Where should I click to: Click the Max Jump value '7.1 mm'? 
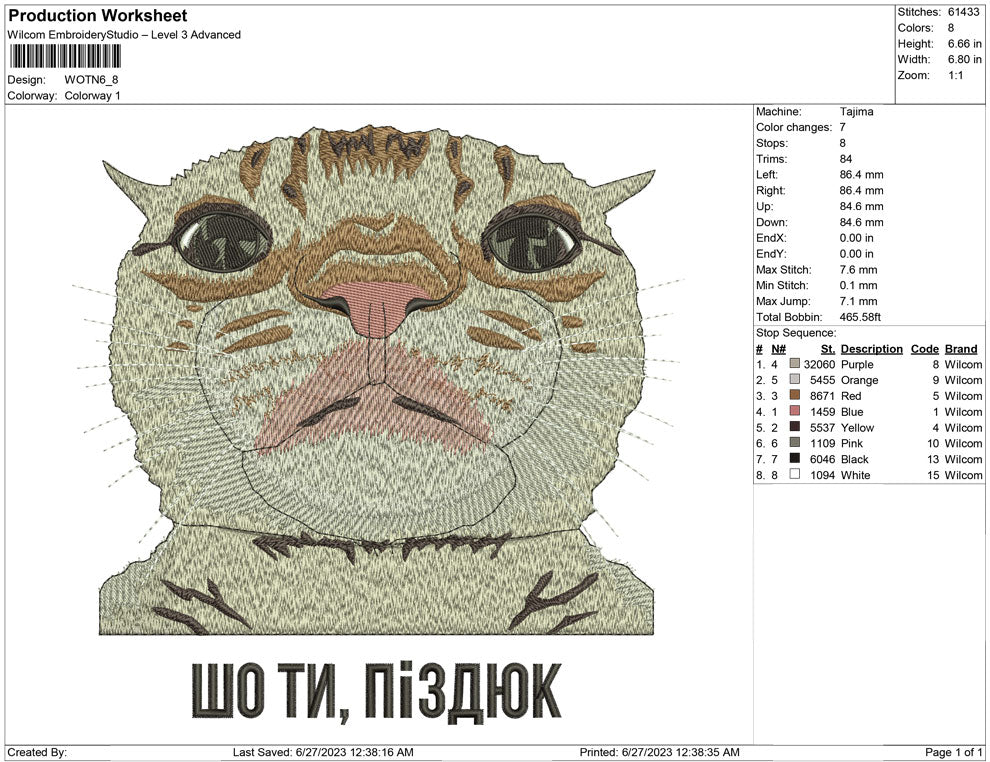859,301
